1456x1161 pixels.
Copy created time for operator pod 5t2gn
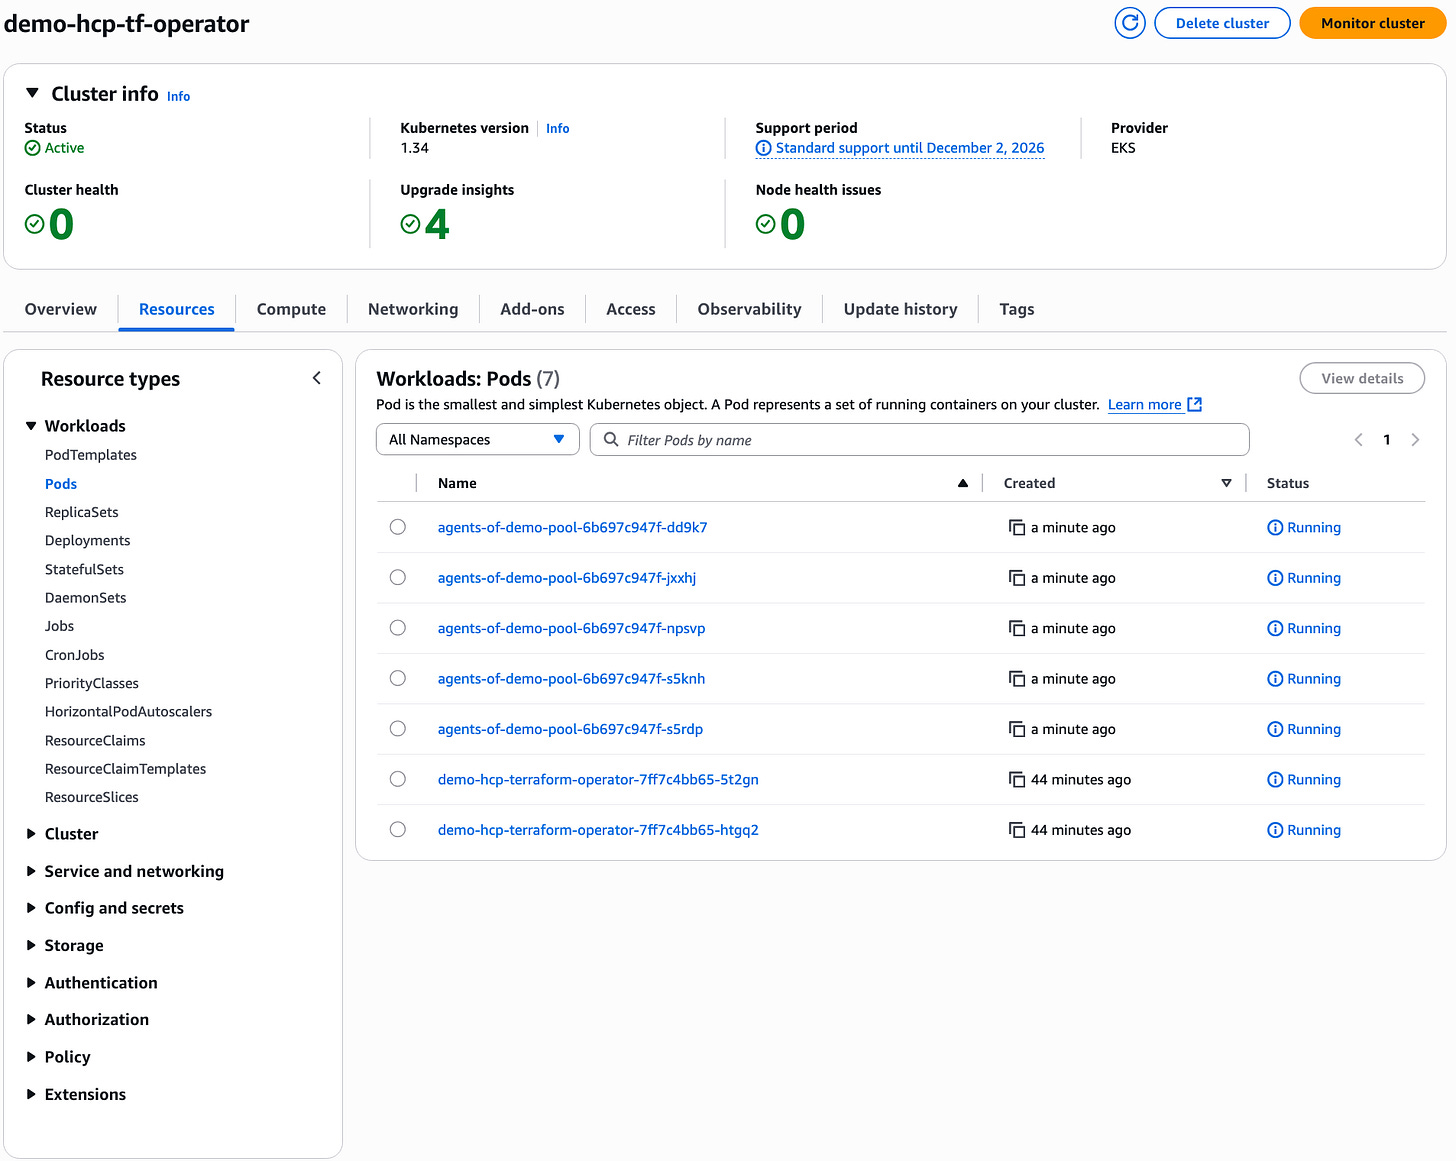(1017, 779)
